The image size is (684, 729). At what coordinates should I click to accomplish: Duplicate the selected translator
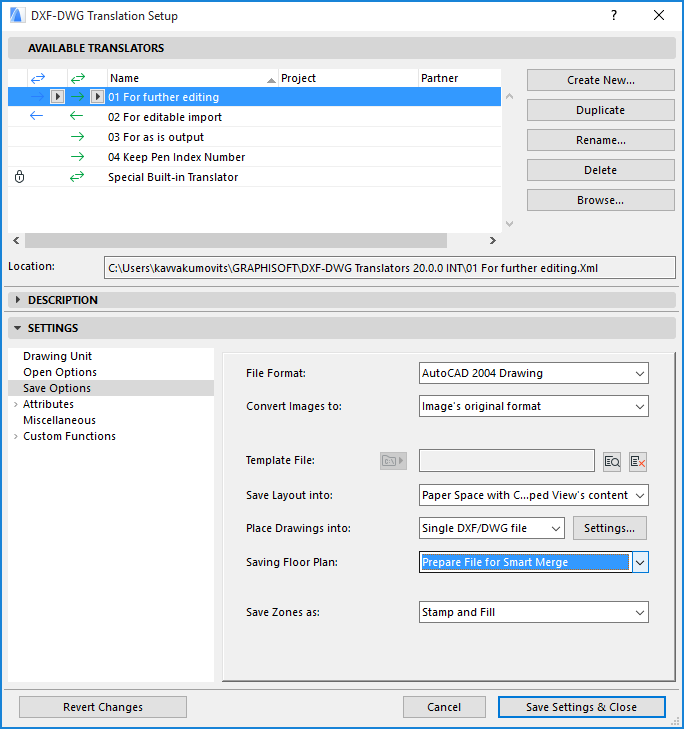click(x=600, y=110)
